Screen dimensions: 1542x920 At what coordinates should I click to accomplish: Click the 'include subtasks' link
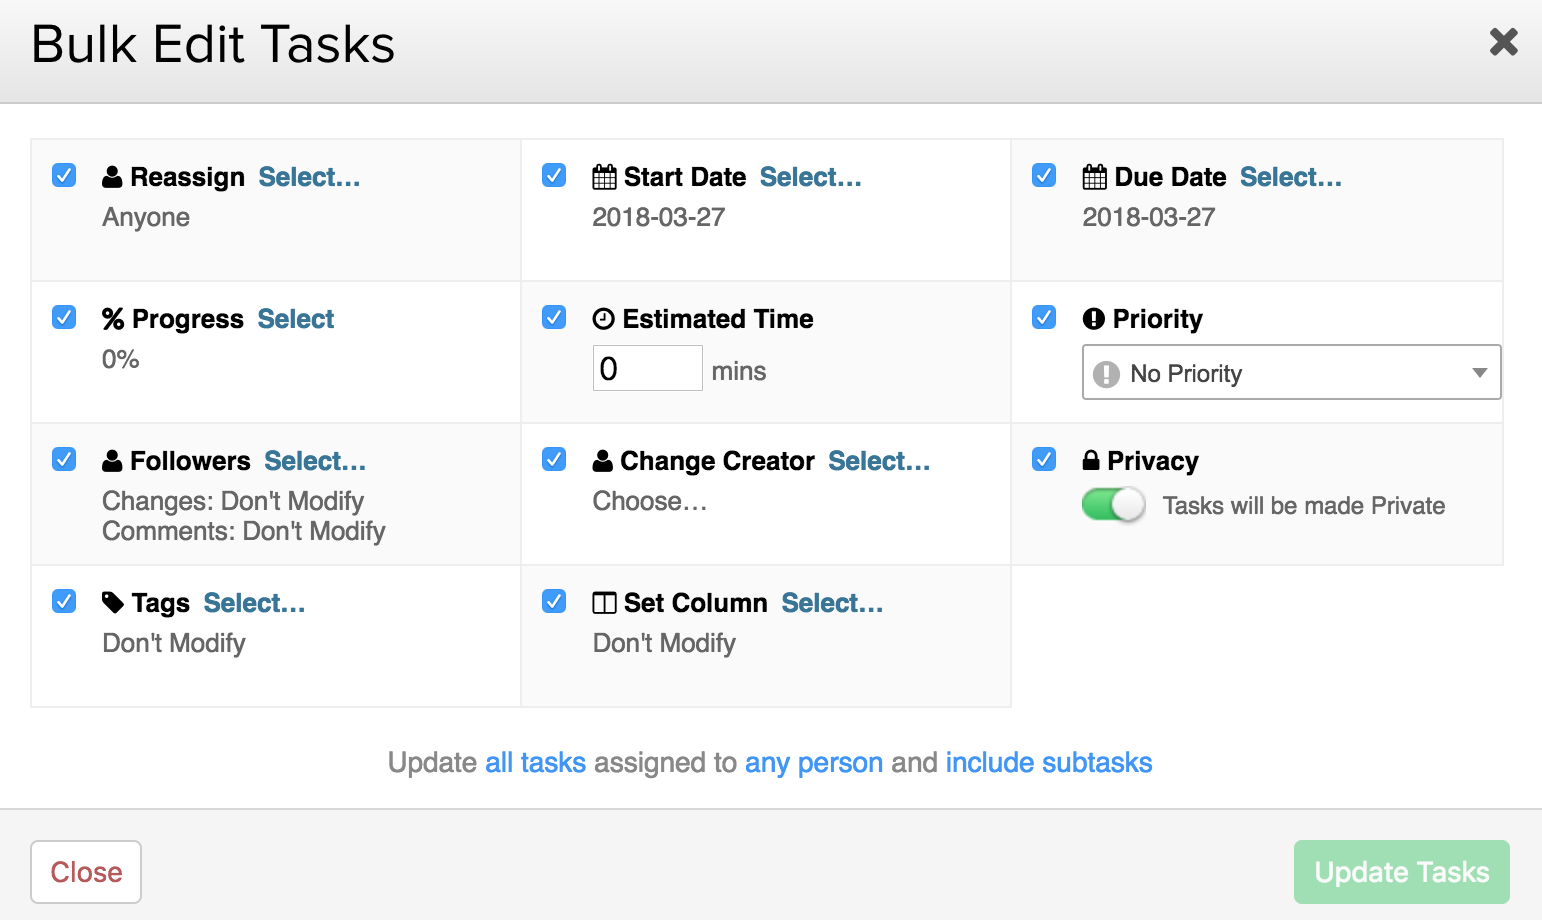pos(1048,763)
